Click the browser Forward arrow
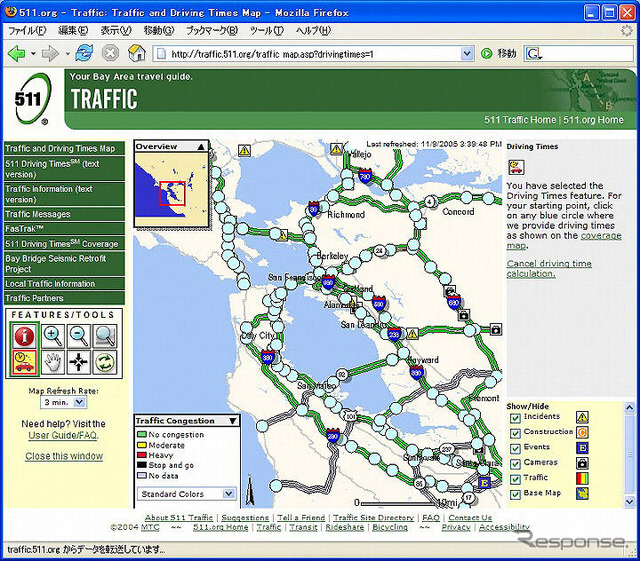This screenshot has height=561, width=640. 50,53
